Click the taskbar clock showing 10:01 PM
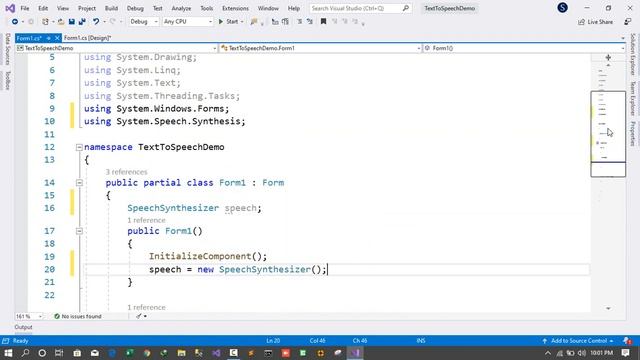Image resolution: width=640 pixels, height=360 pixels. click(601, 353)
